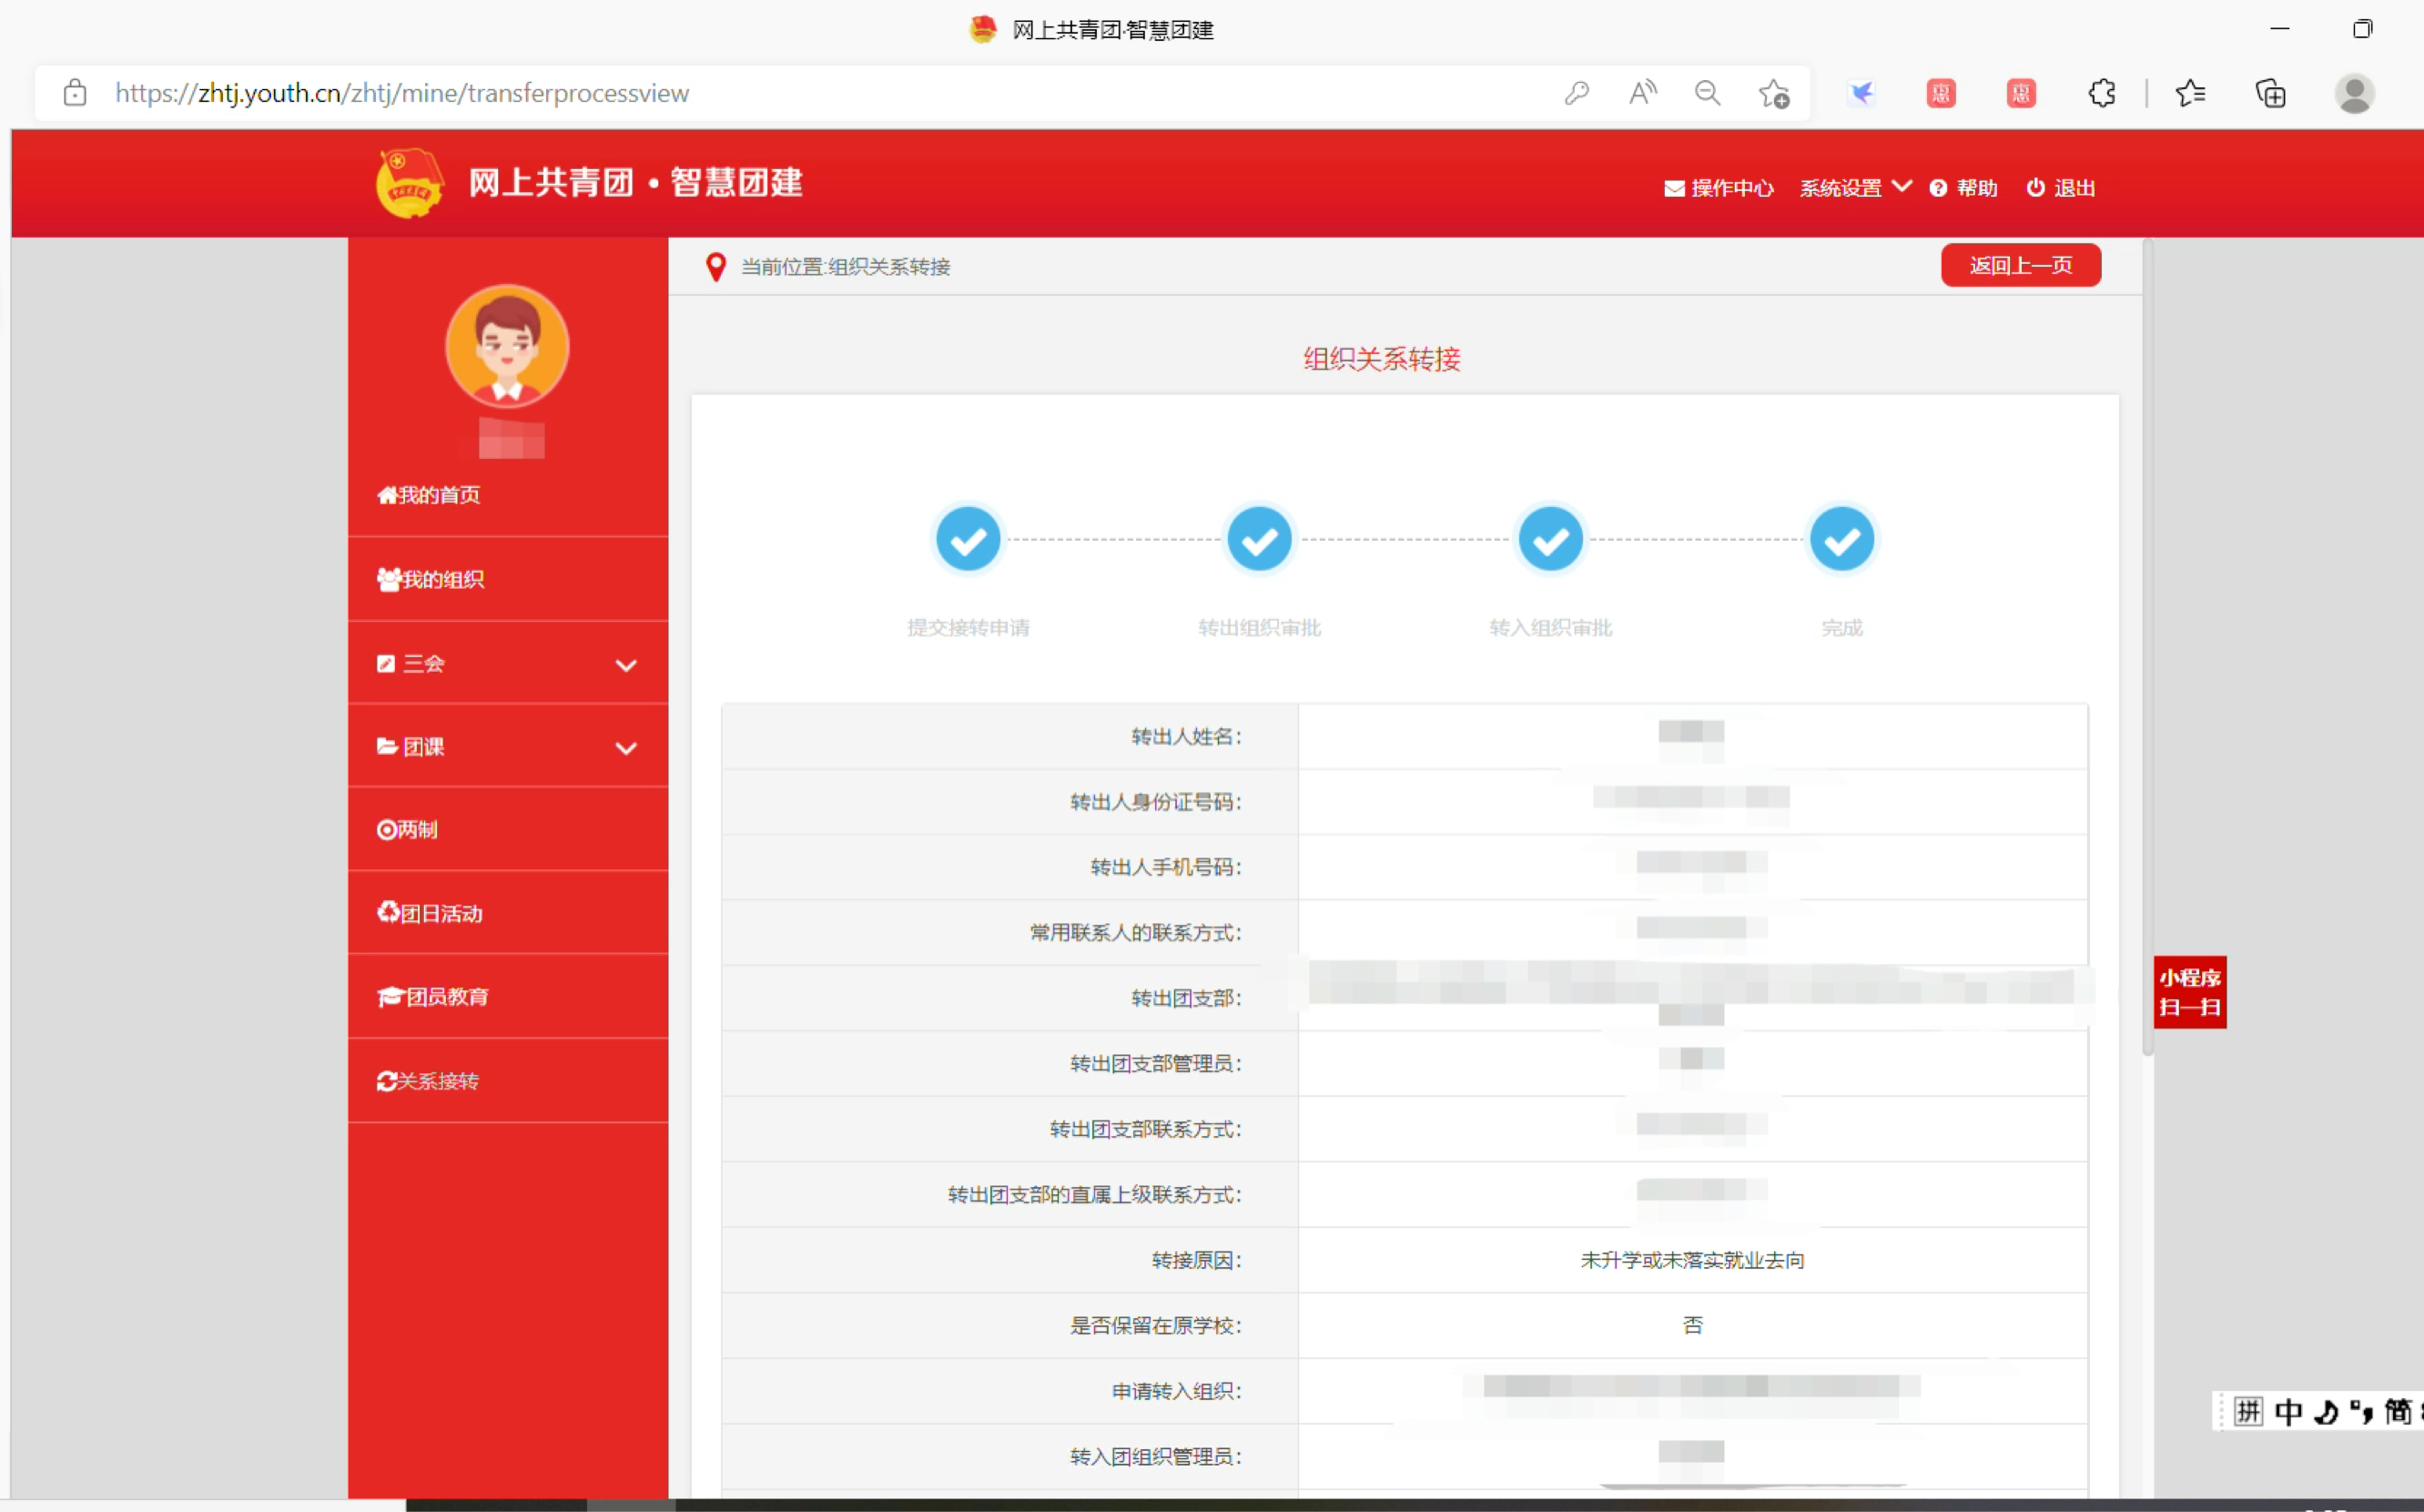Click 退出 to log out
The image size is (2424, 1512).
[2060, 188]
